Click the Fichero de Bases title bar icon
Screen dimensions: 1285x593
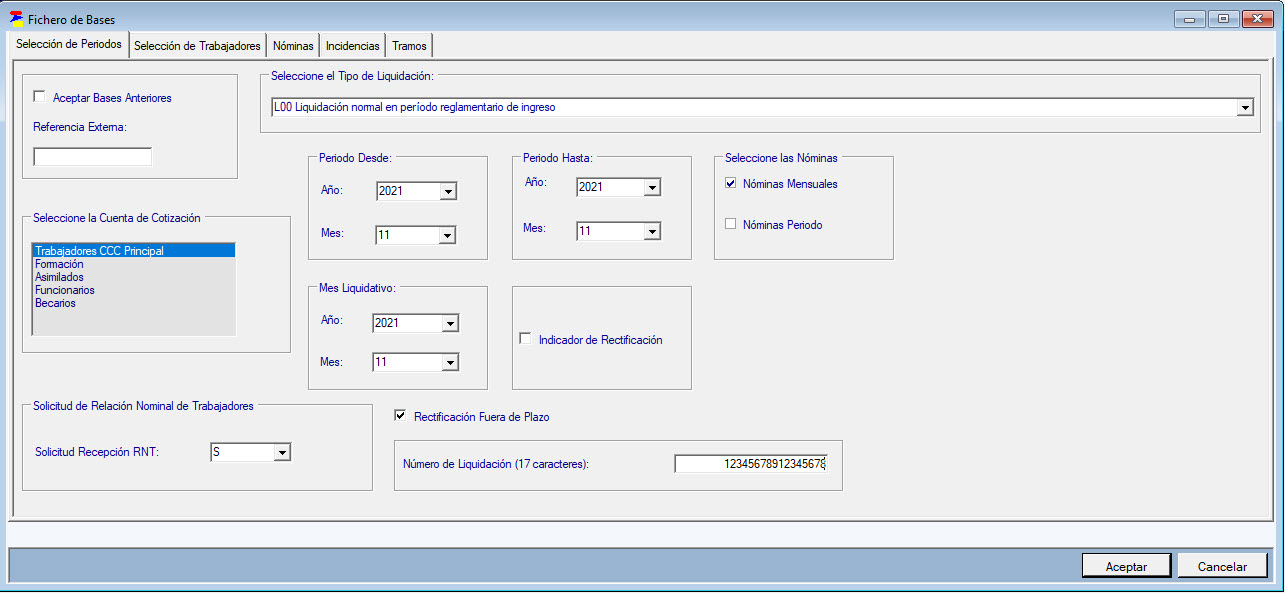tap(16, 19)
